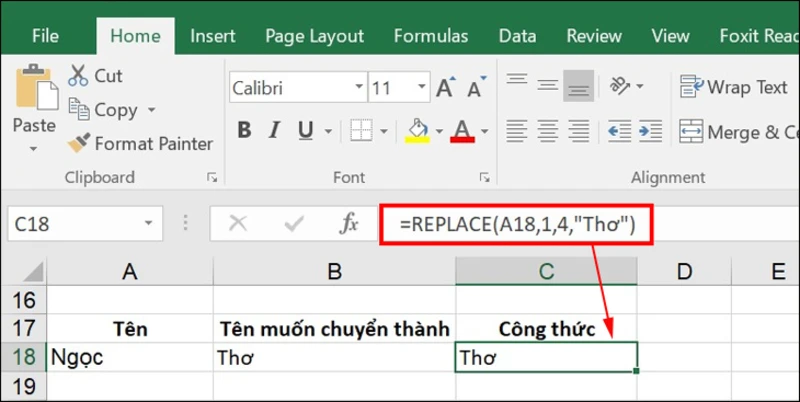Cancel formula entry with X
Viewport: 800px width, 402px height.
tap(238, 223)
